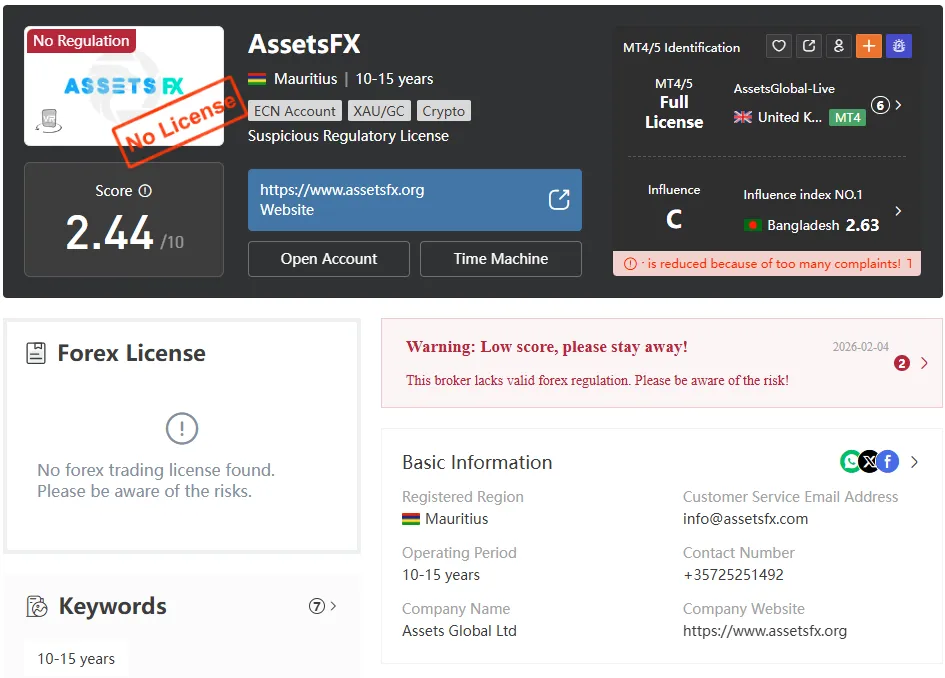This screenshot has width=945, height=678.
Task: Click the 10-15 years keyword chip
Action: [76, 659]
